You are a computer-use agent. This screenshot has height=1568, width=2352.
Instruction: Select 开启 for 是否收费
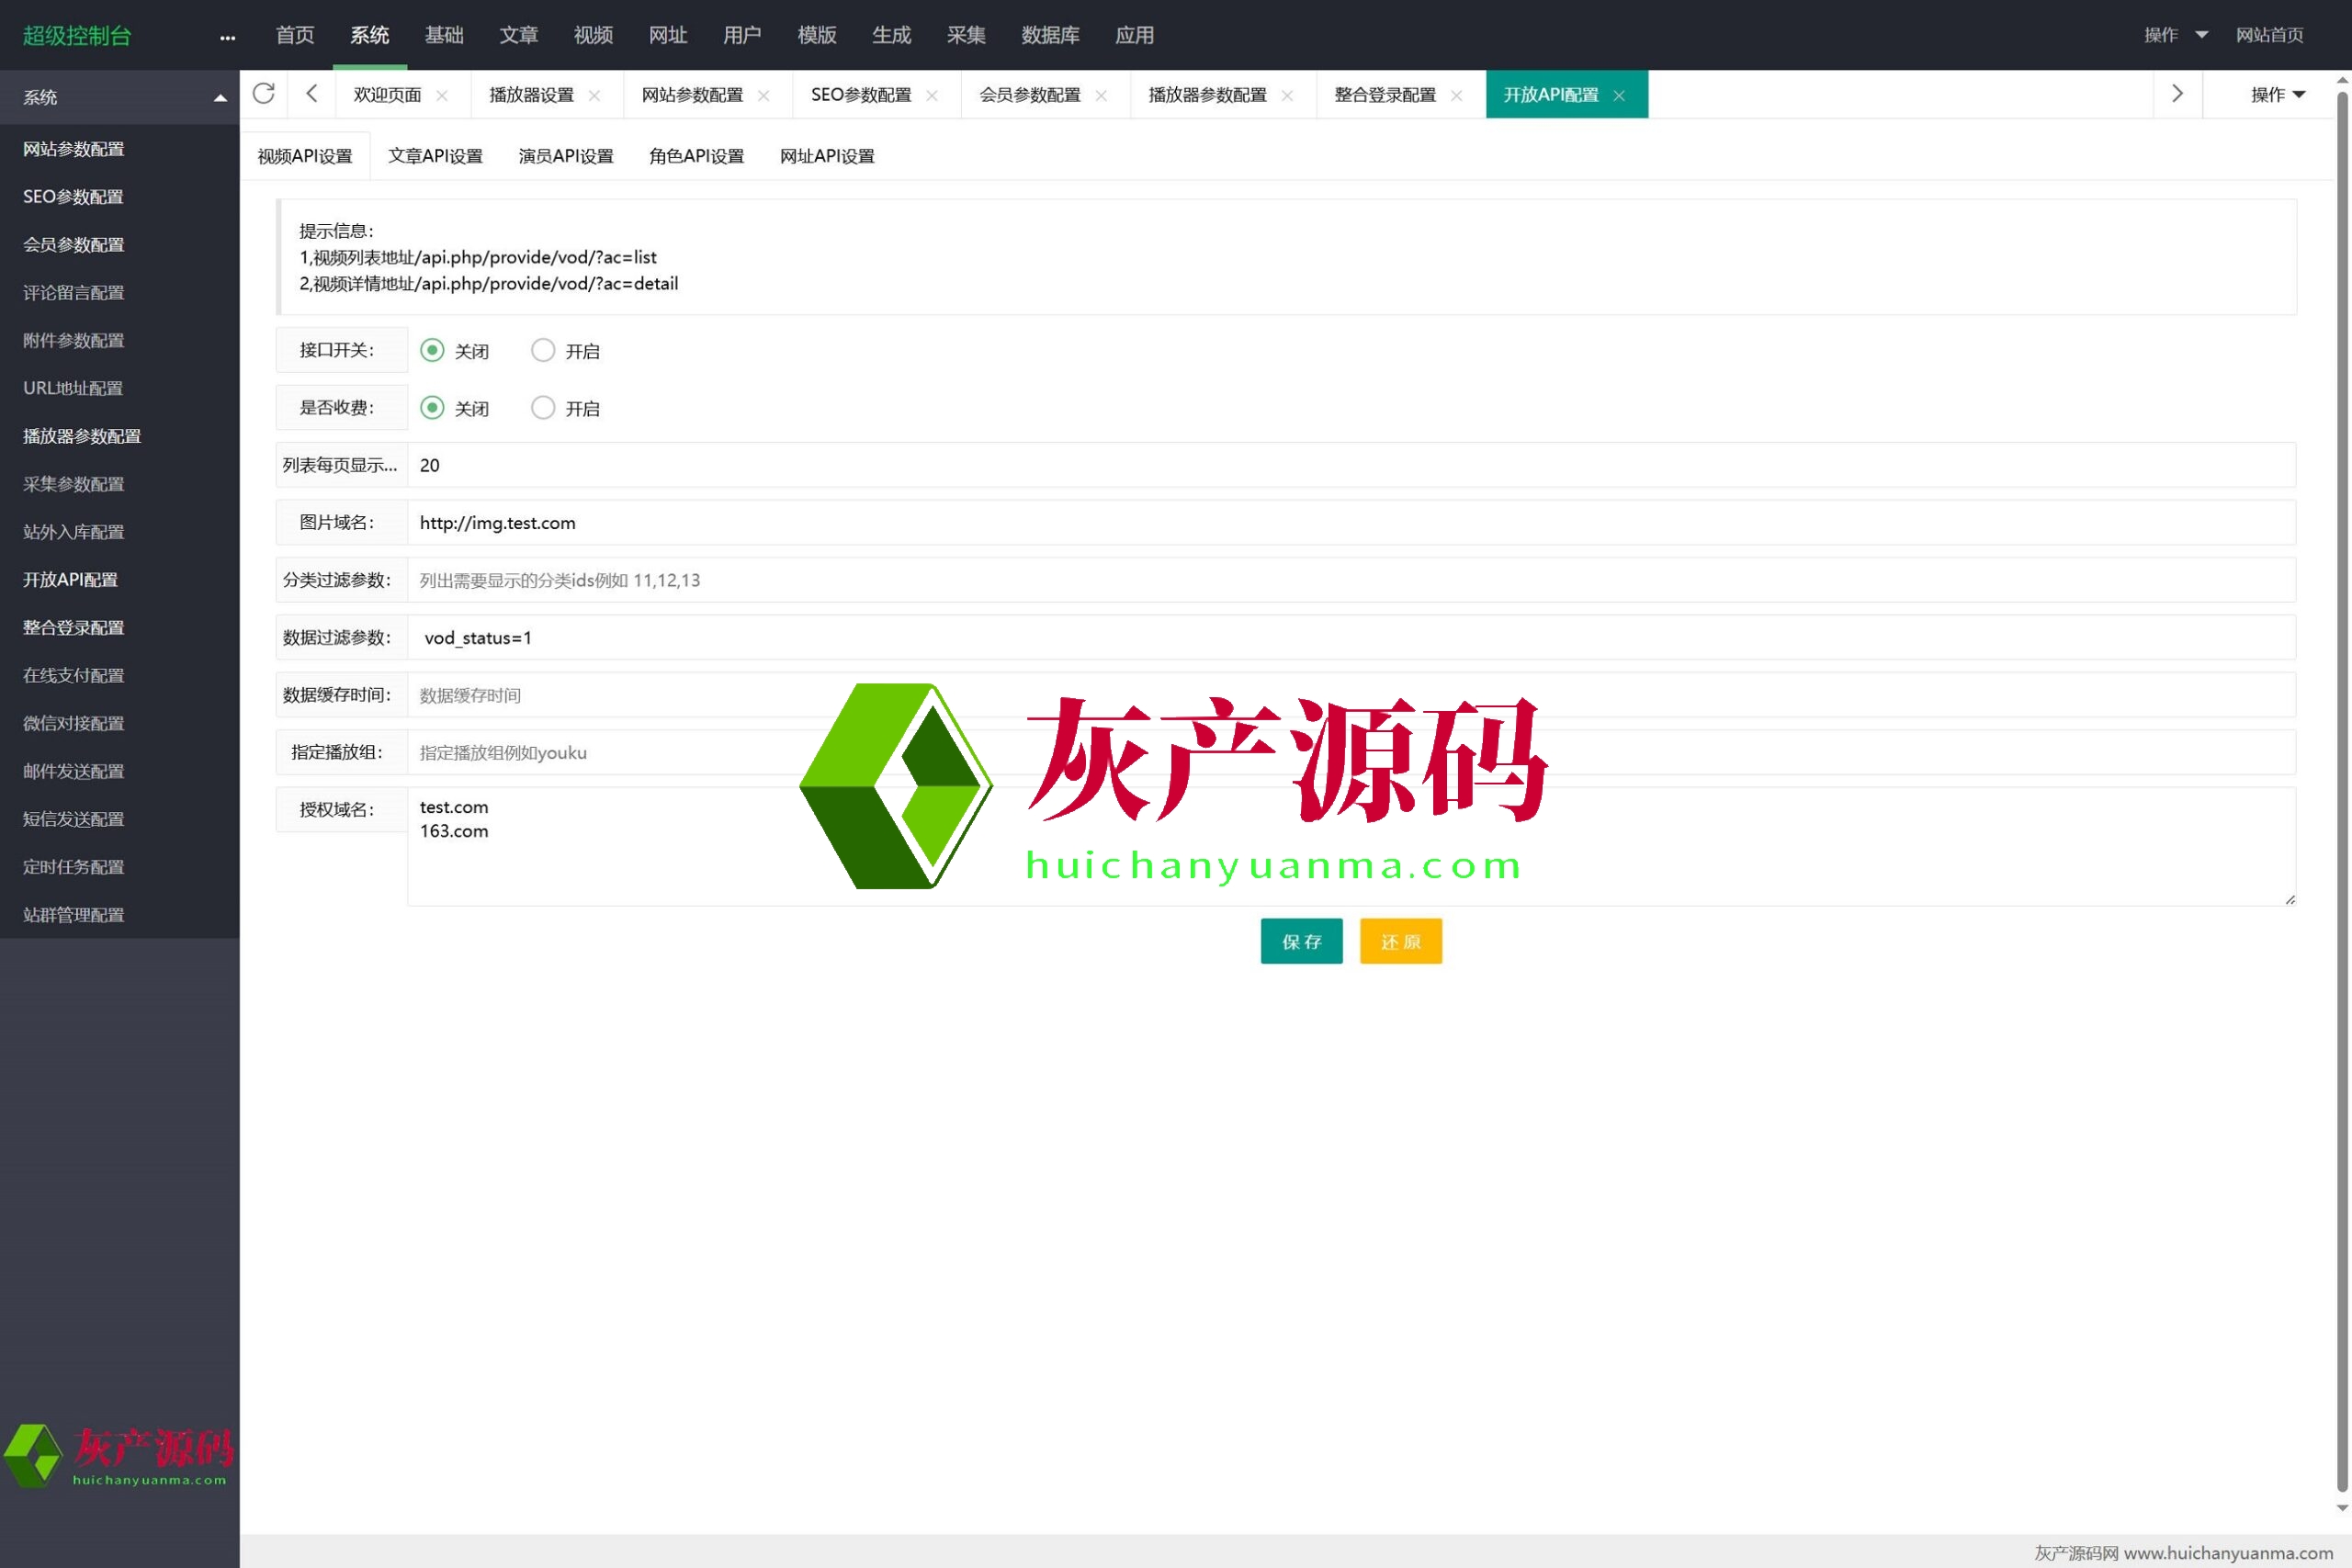click(x=543, y=408)
